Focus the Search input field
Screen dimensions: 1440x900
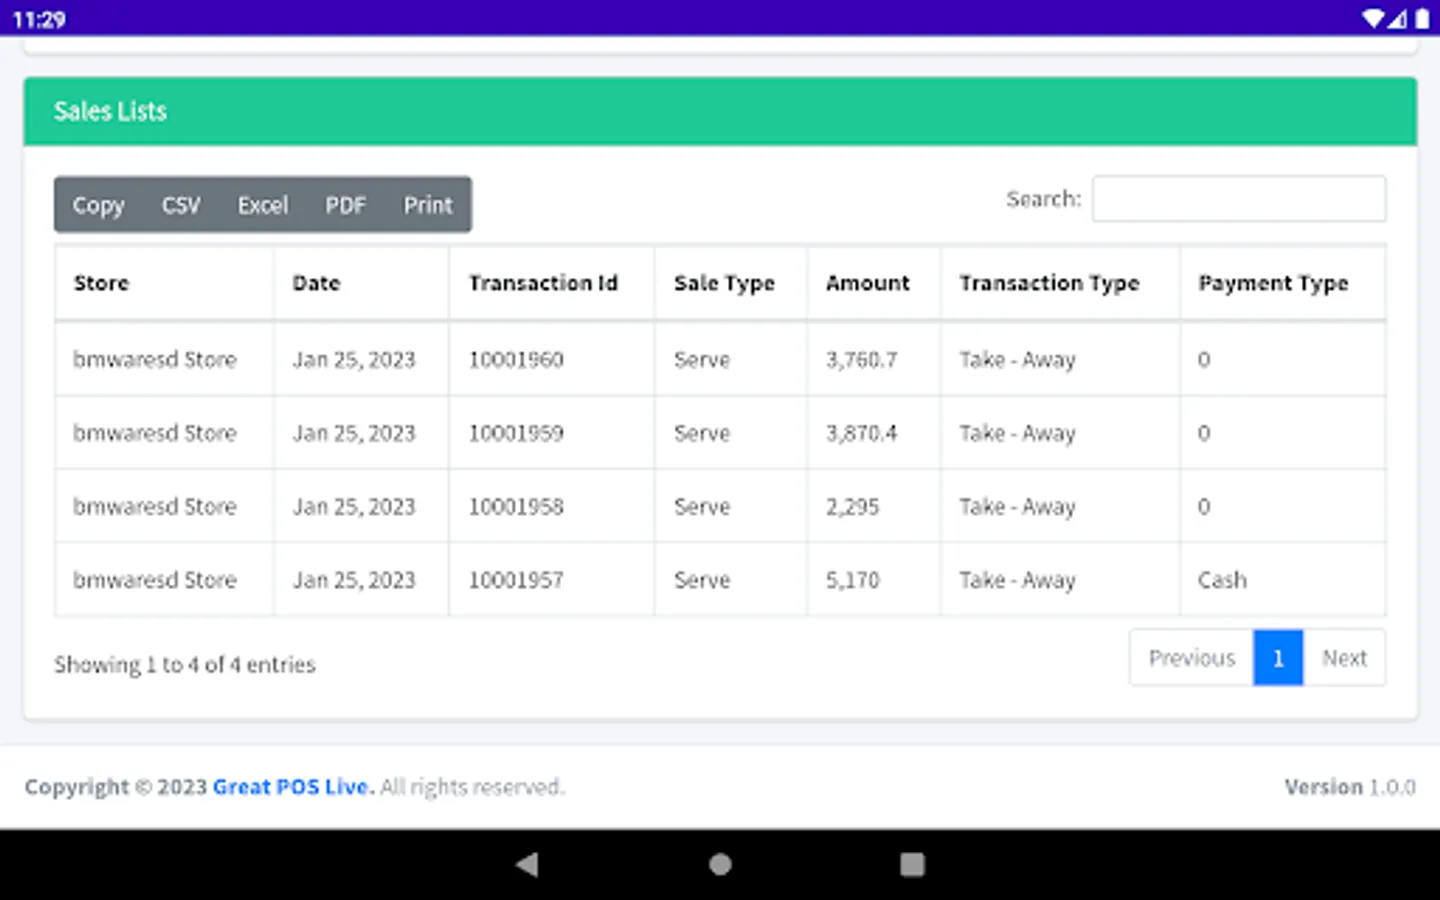point(1239,199)
